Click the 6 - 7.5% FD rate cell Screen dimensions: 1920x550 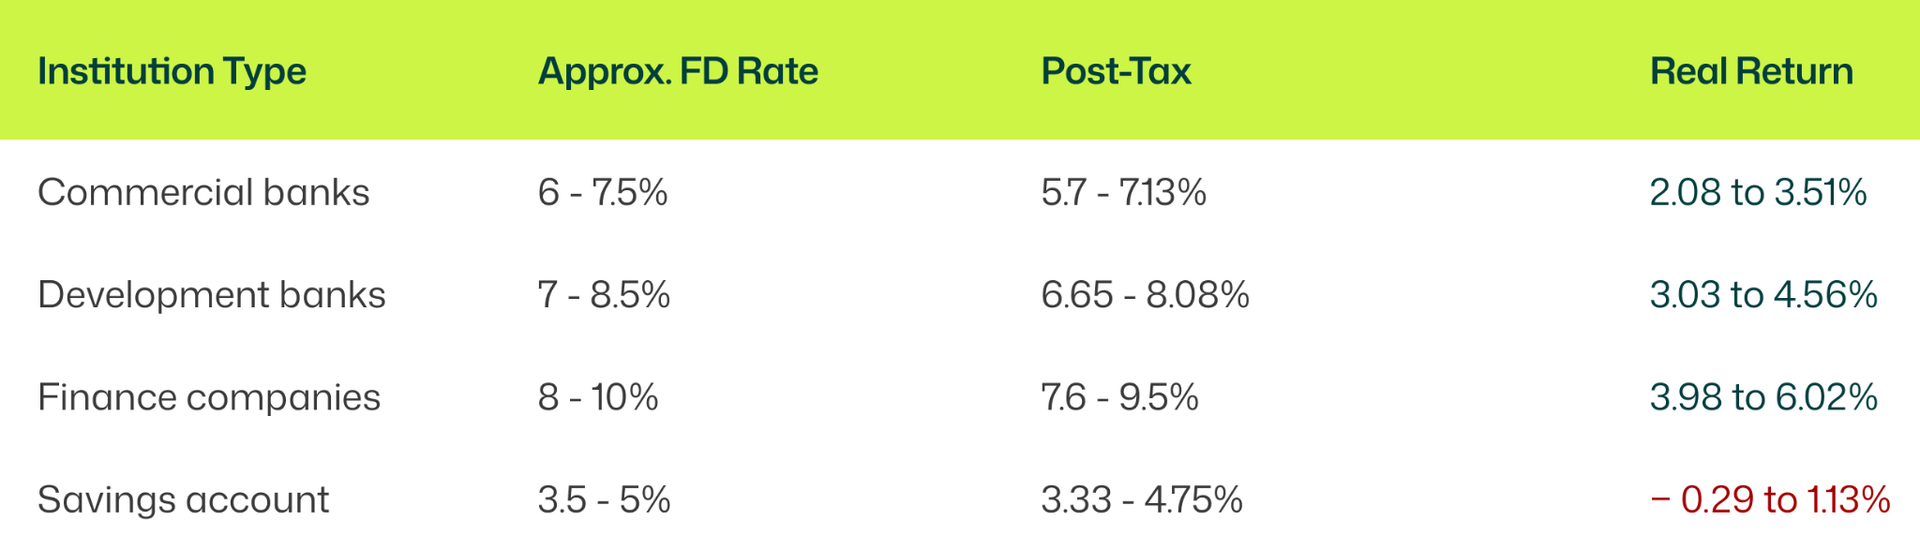602,192
